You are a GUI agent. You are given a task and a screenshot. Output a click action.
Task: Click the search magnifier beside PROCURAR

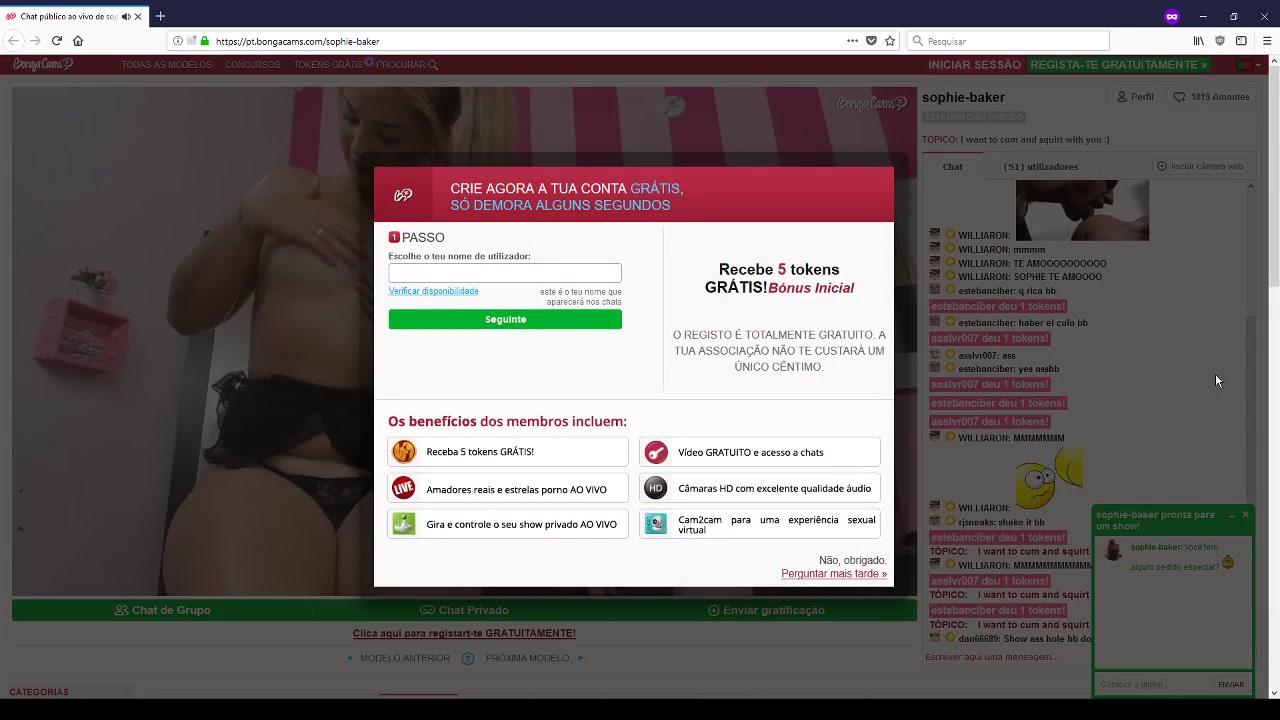pyautogui.click(x=433, y=65)
